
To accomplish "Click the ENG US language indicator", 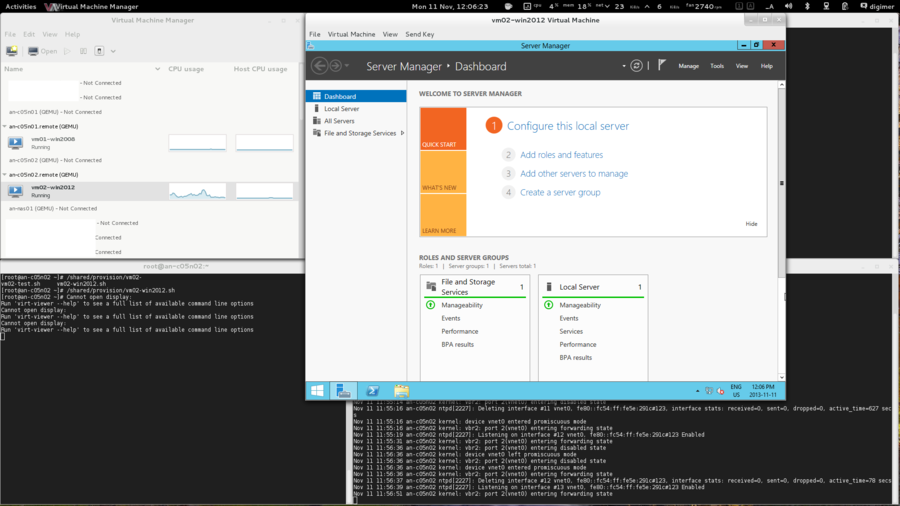I will coord(736,391).
